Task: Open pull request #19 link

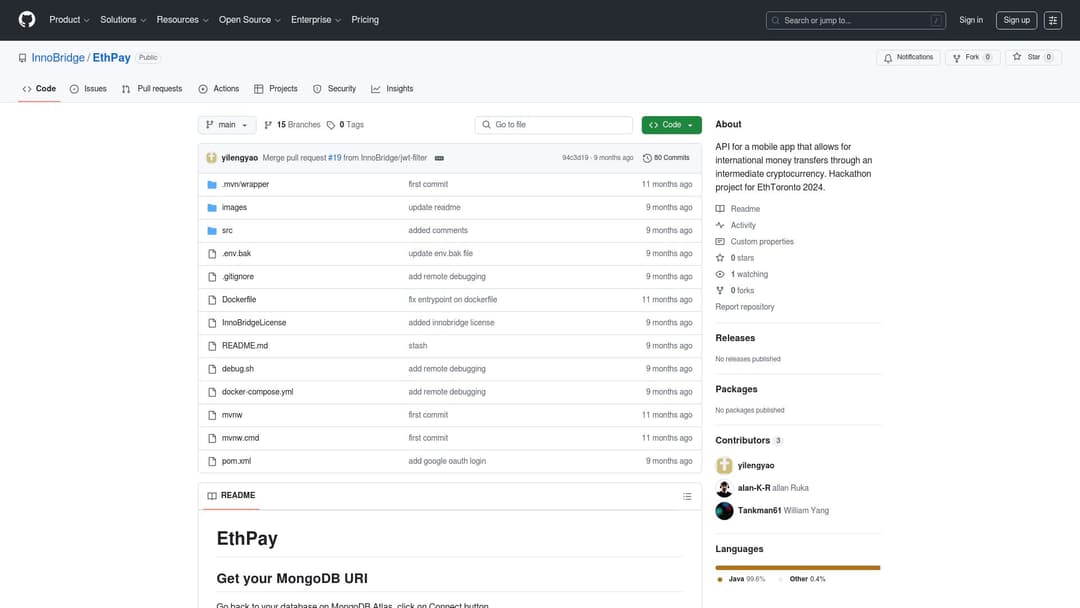Action: coord(334,158)
